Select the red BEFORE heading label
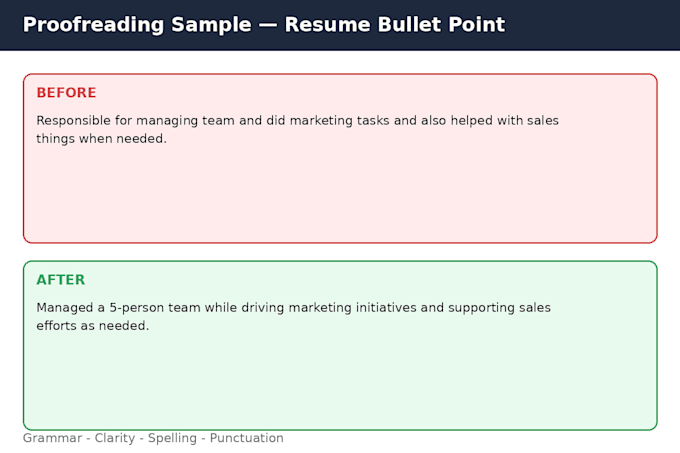The width and height of the screenshot is (680, 453). (66, 93)
